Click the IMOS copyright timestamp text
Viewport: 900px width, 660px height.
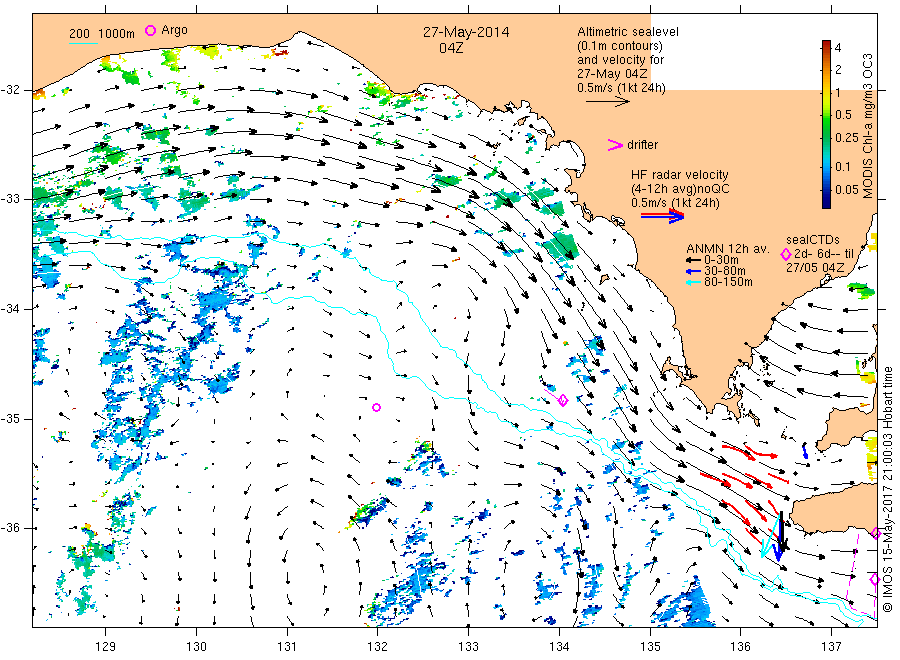tap(888, 489)
